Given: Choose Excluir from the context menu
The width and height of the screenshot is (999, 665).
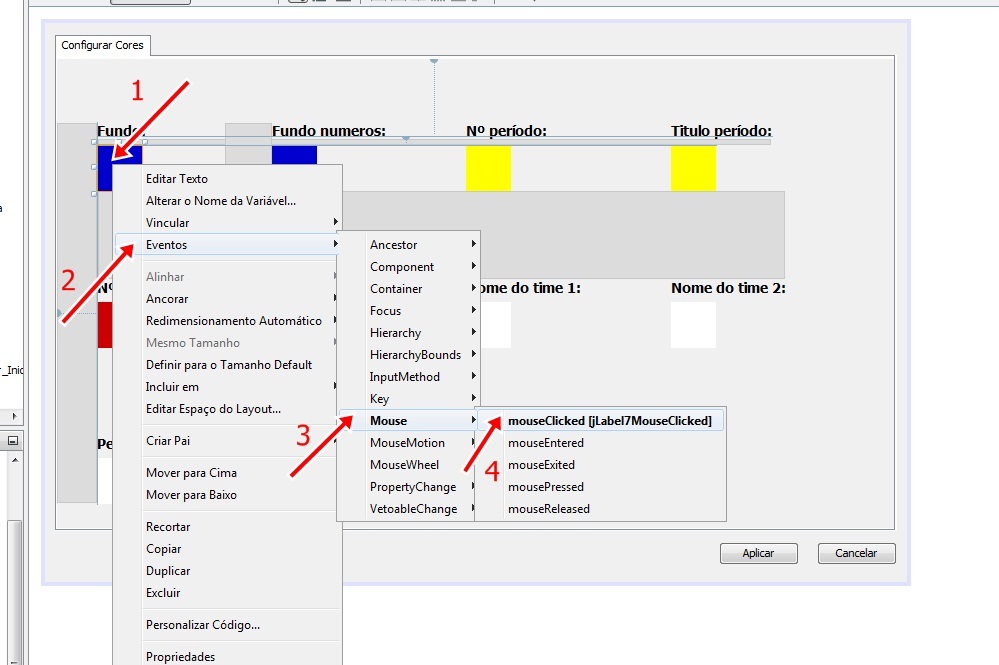Looking at the screenshot, I should click(227, 593).
